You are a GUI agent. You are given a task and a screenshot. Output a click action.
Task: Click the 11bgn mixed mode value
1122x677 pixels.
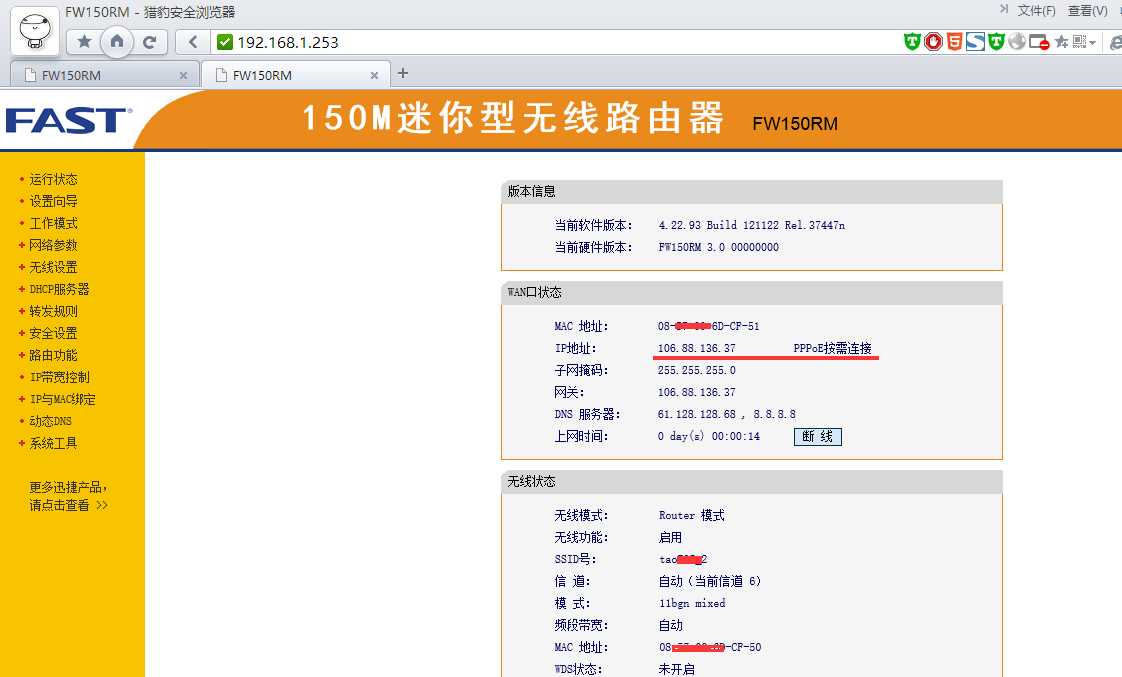692,603
